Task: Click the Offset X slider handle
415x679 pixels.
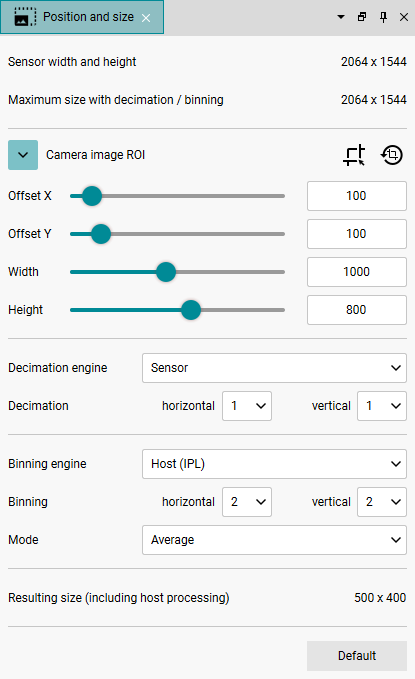Action: [92, 196]
